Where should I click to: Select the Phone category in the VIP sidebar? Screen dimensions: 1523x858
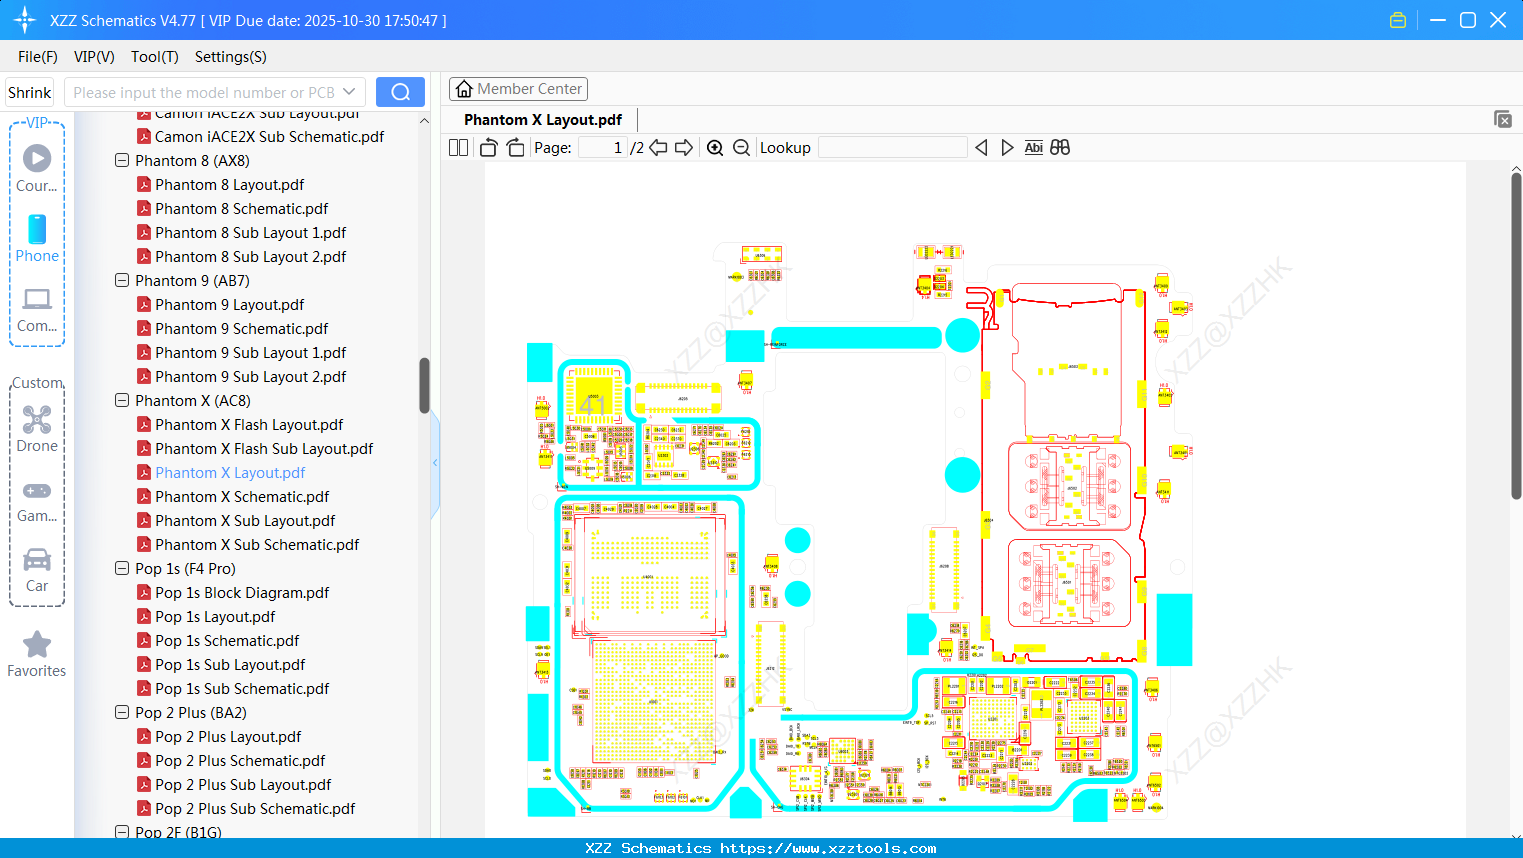[37, 240]
